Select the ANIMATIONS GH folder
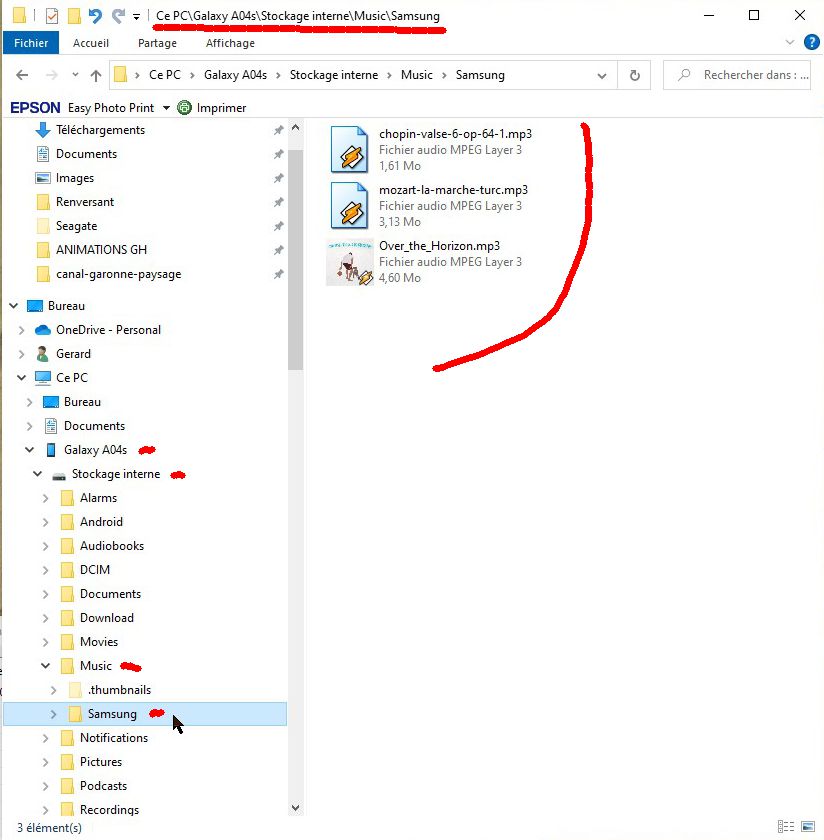824x840 pixels. 101,250
